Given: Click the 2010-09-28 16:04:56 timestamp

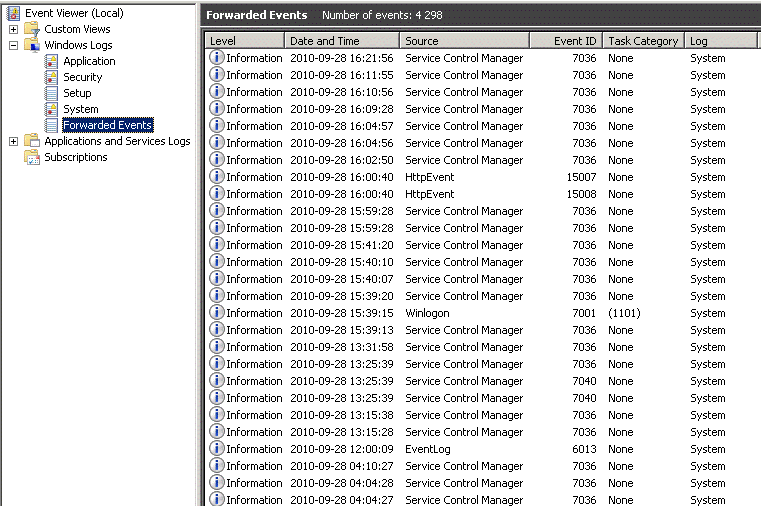Looking at the screenshot, I should [x=342, y=143].
